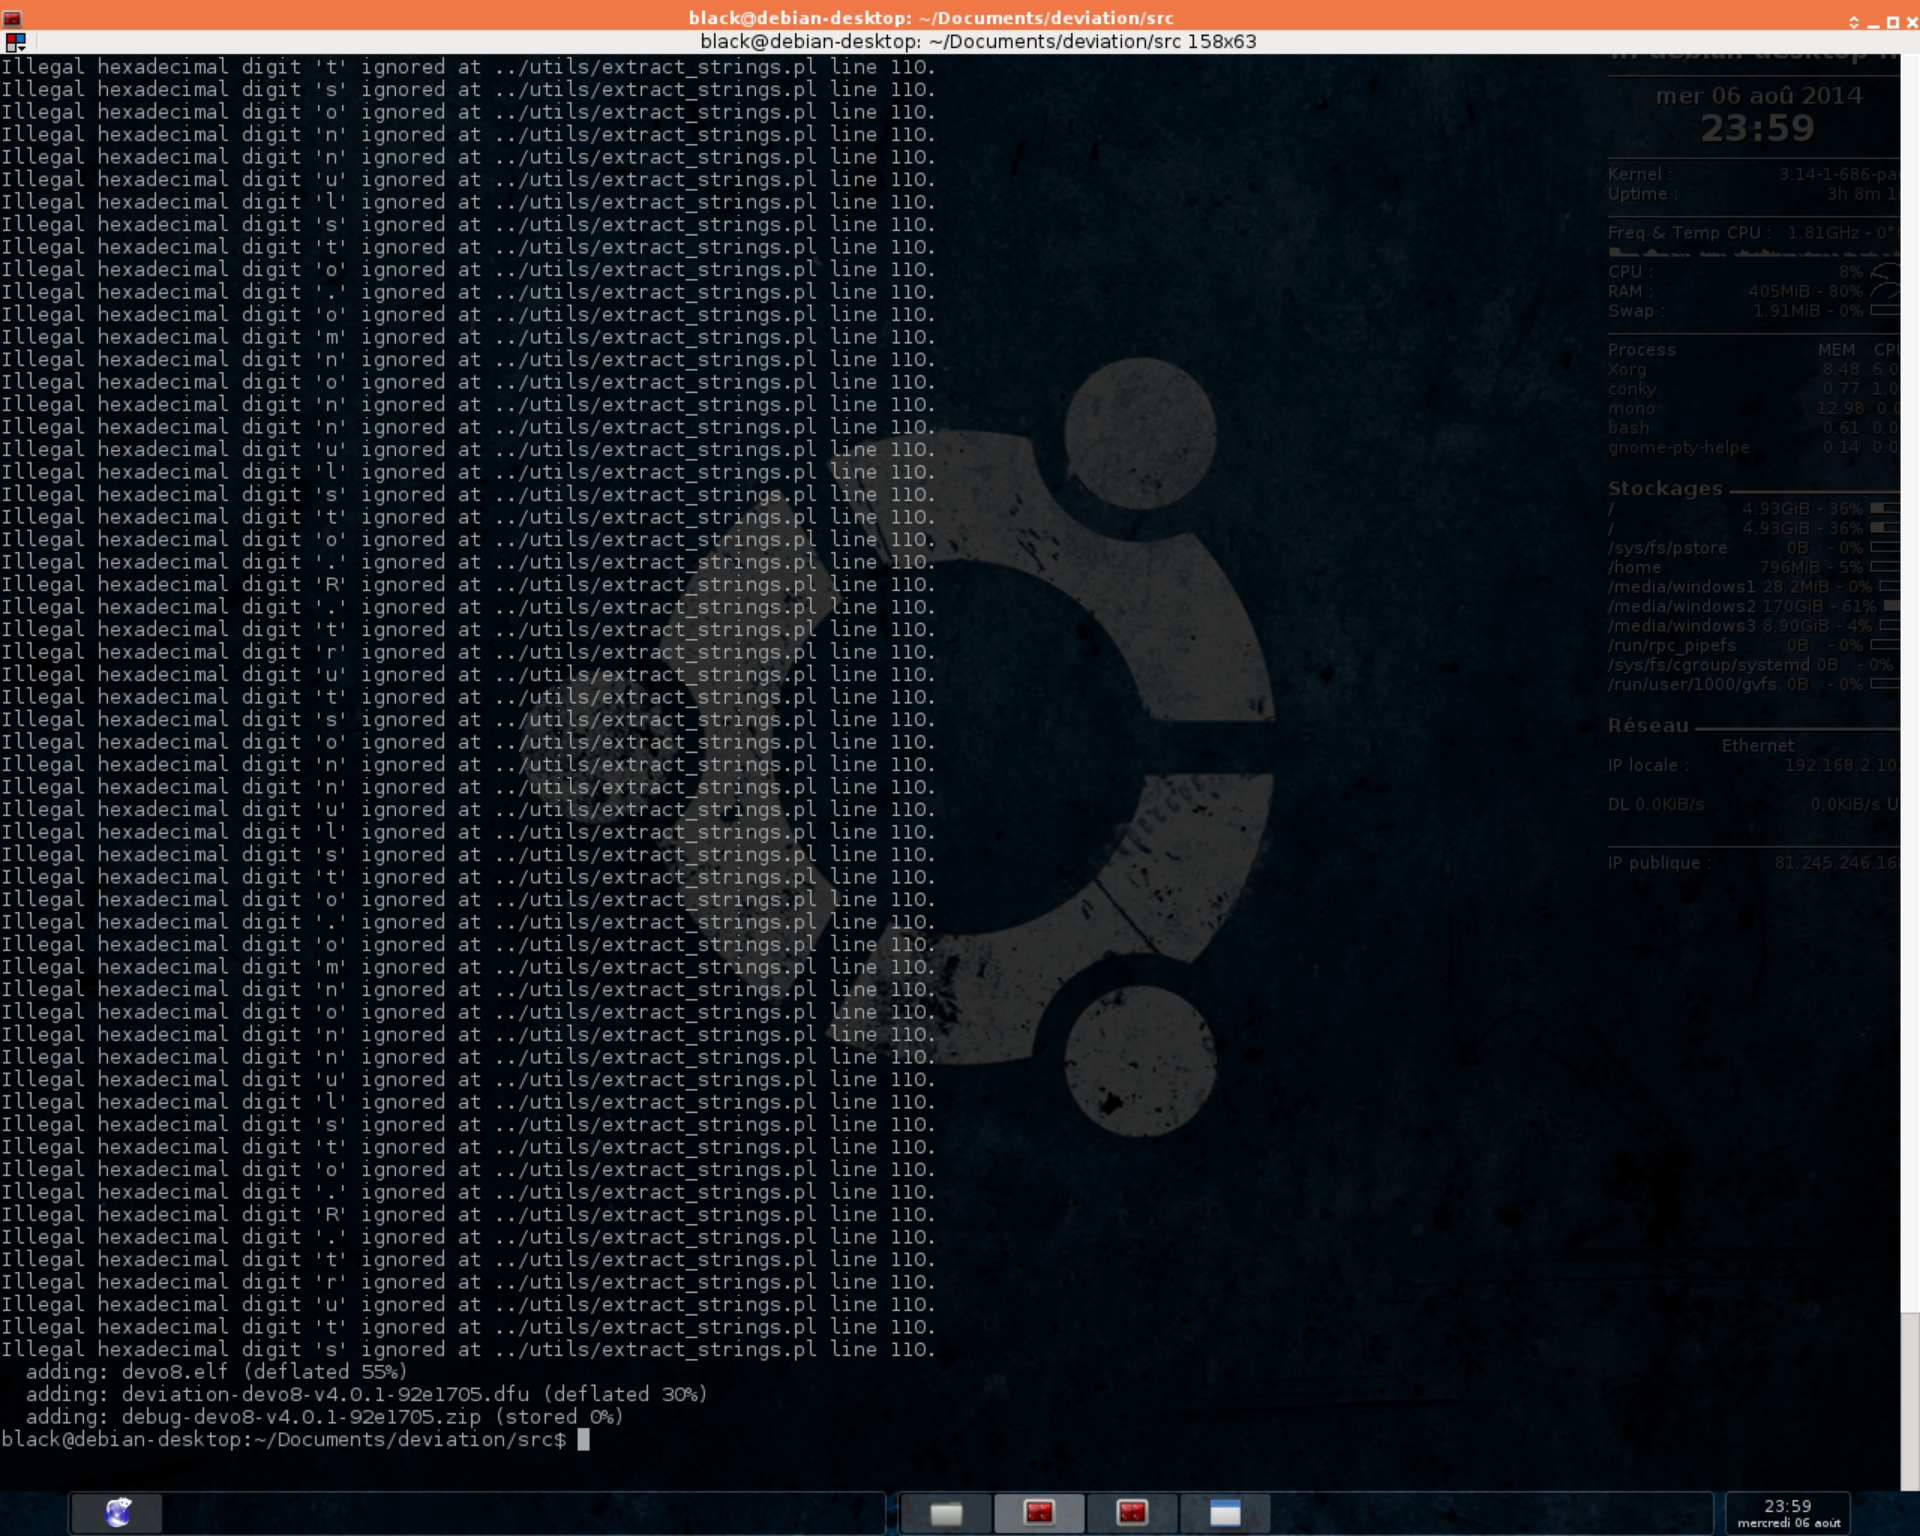Open the taskbar clock showing 23:59
This screenshot has width=1920, height=1536.
[1788, 1513]
